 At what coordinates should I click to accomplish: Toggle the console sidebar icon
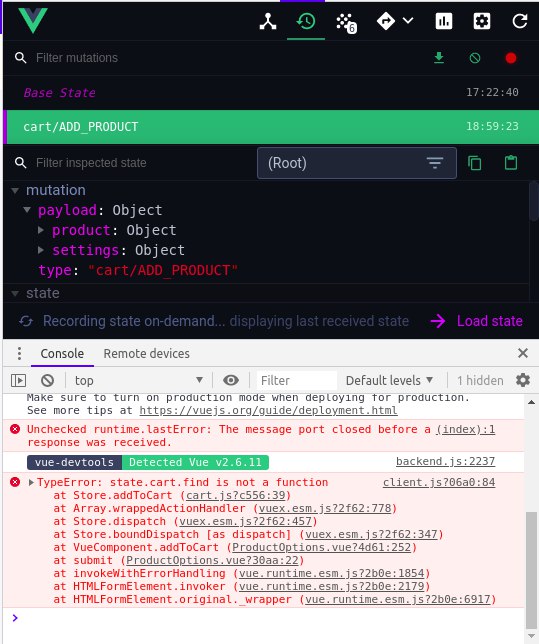pyautogui.click(x=18, y=380)
